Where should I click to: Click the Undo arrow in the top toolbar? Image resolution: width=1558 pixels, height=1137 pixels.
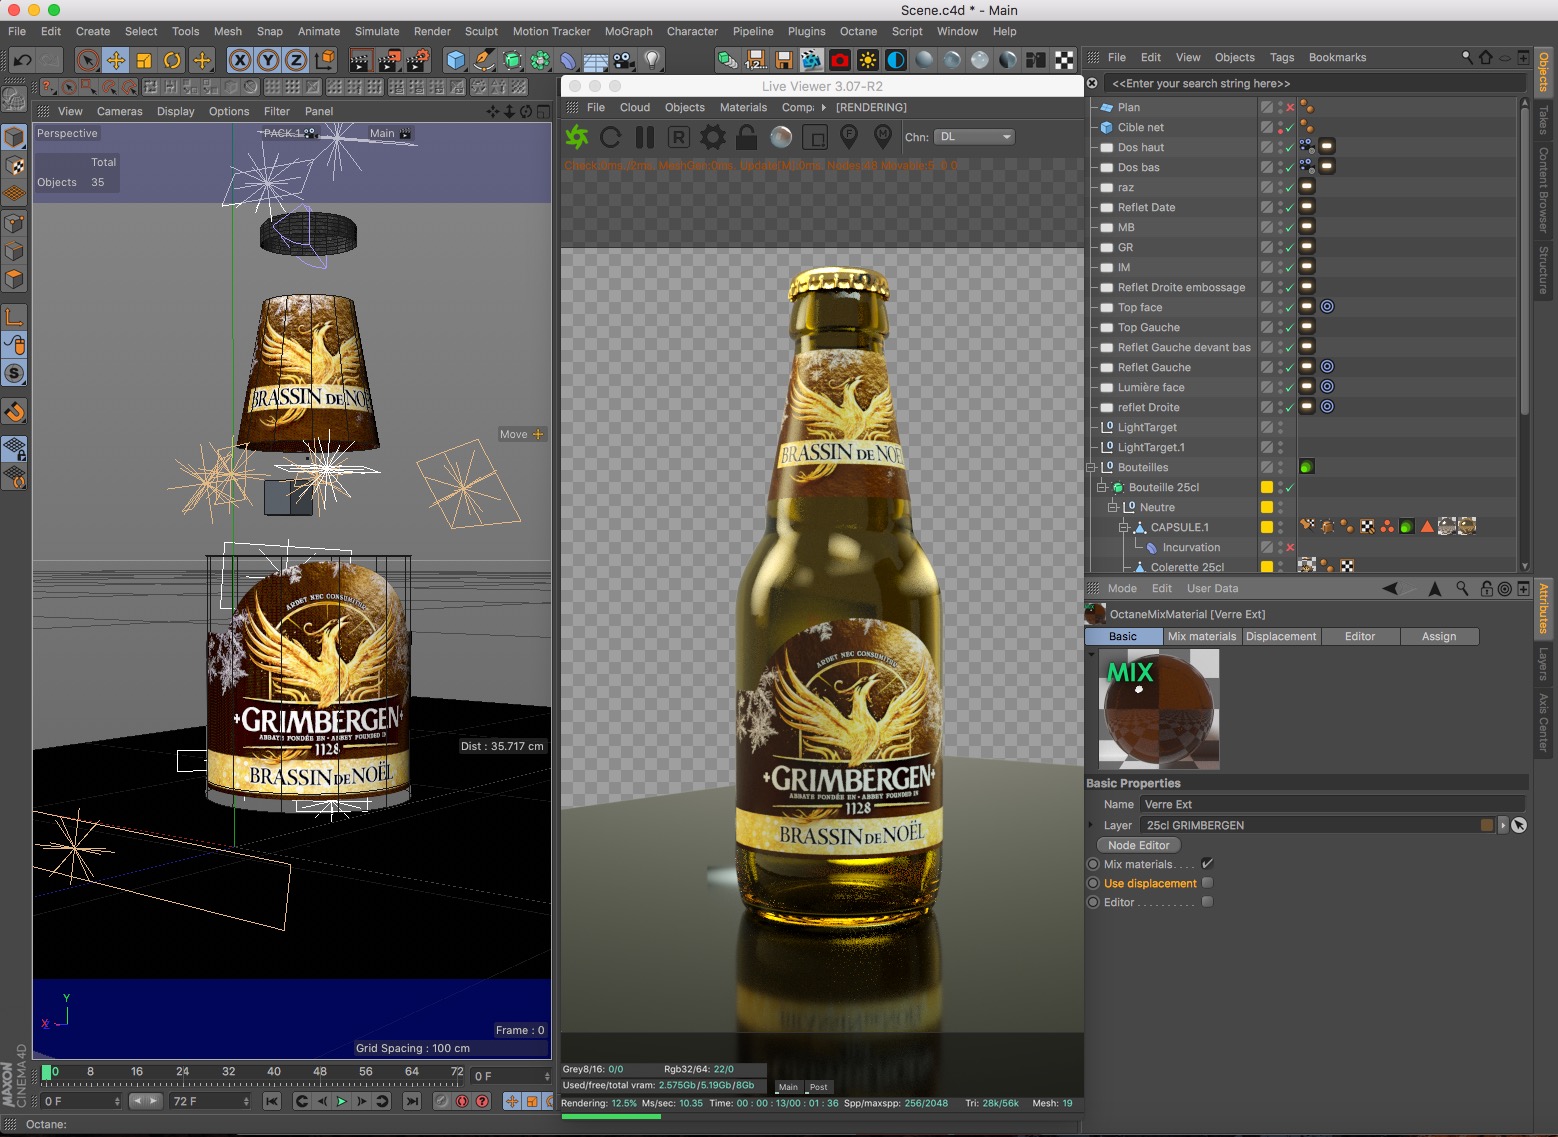22,60
